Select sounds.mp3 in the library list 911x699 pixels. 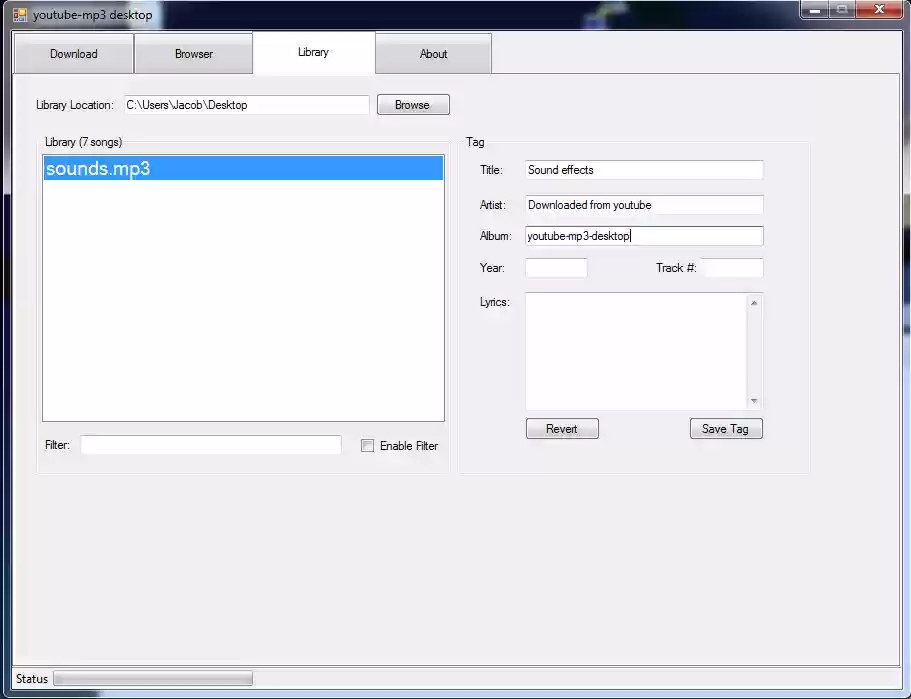tap(242, 168)
